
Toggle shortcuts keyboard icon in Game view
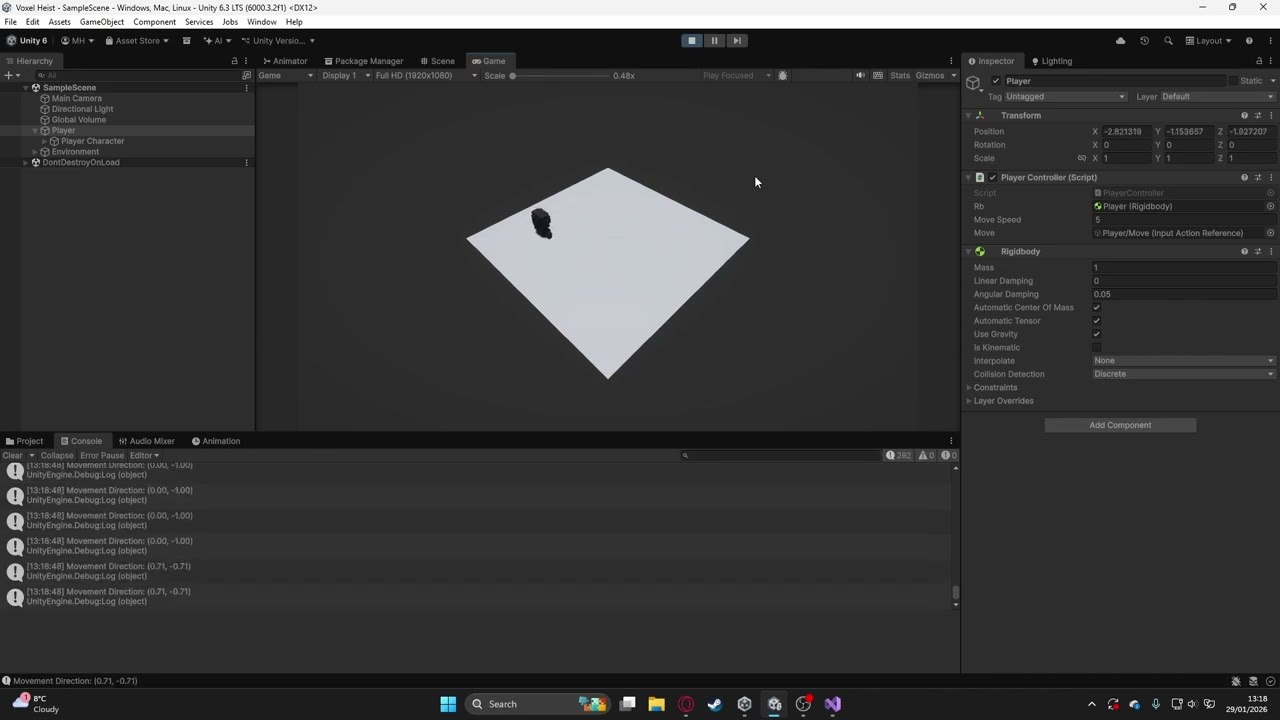(x=878, y=75)
